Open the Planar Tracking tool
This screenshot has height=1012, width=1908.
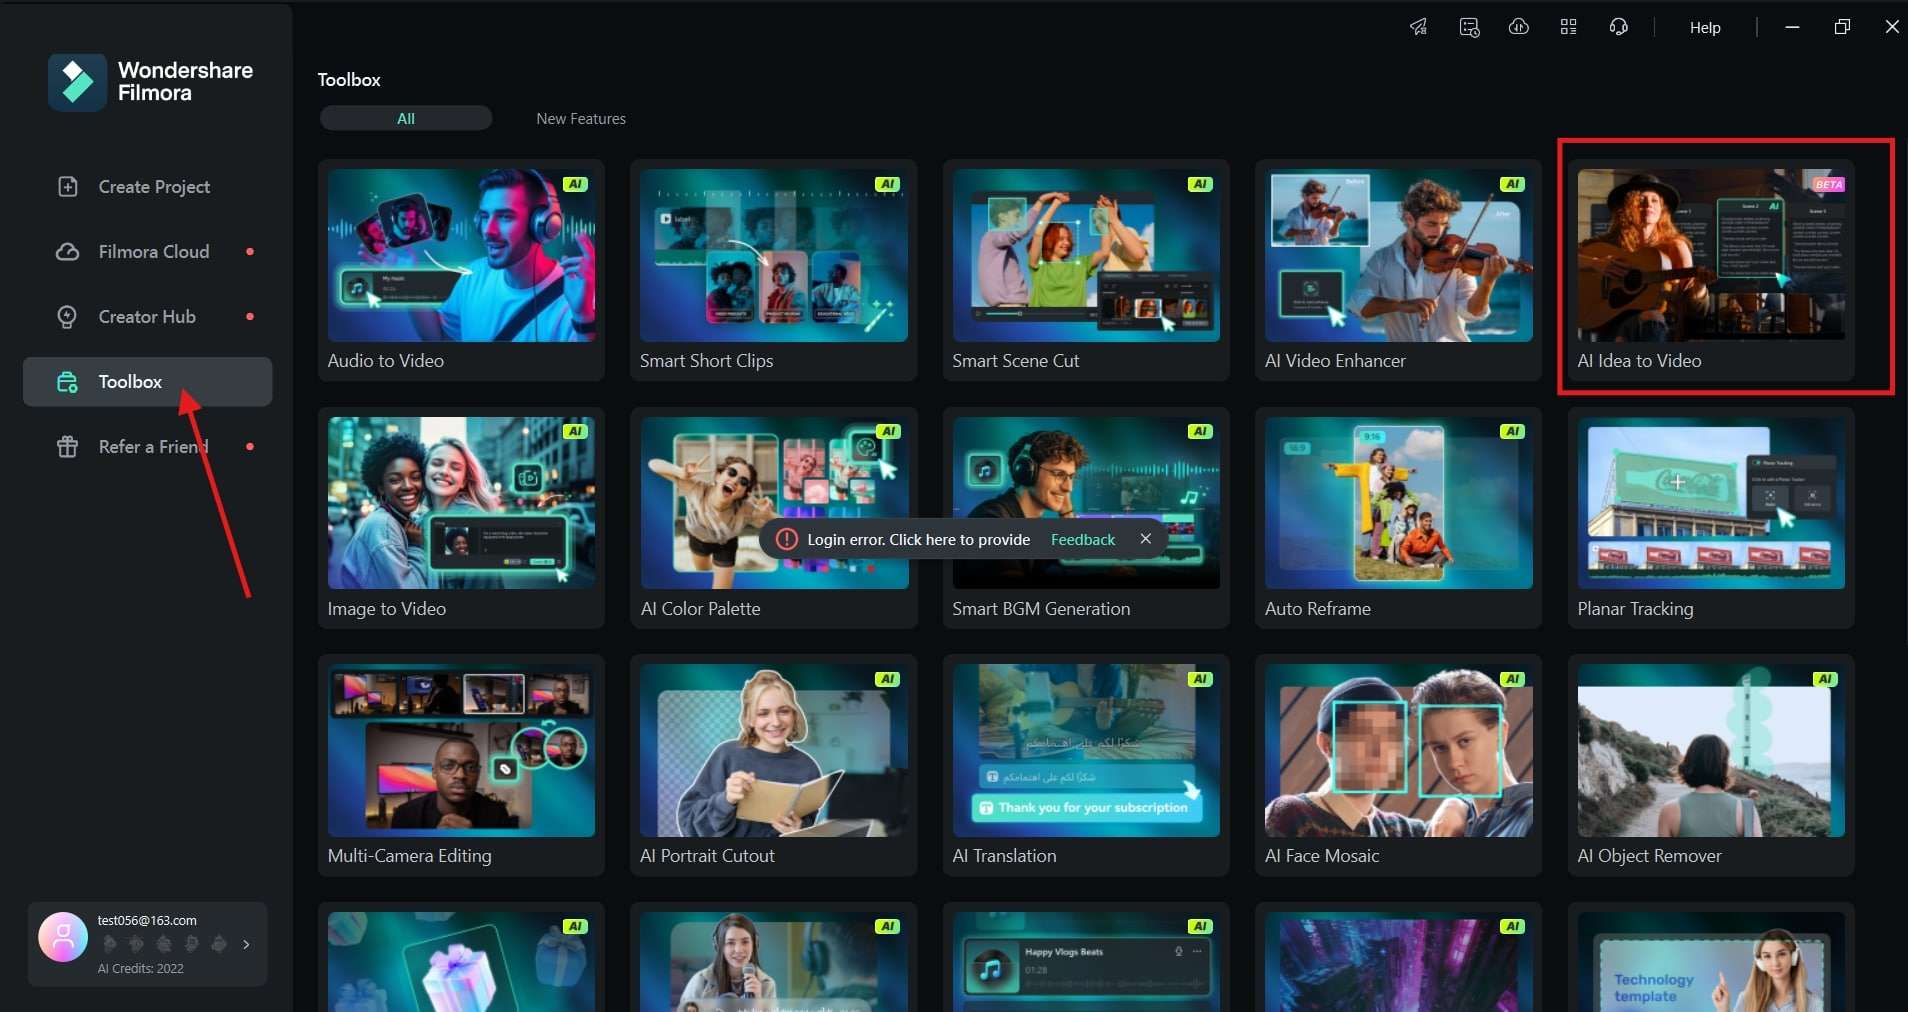pos(1711,518)
